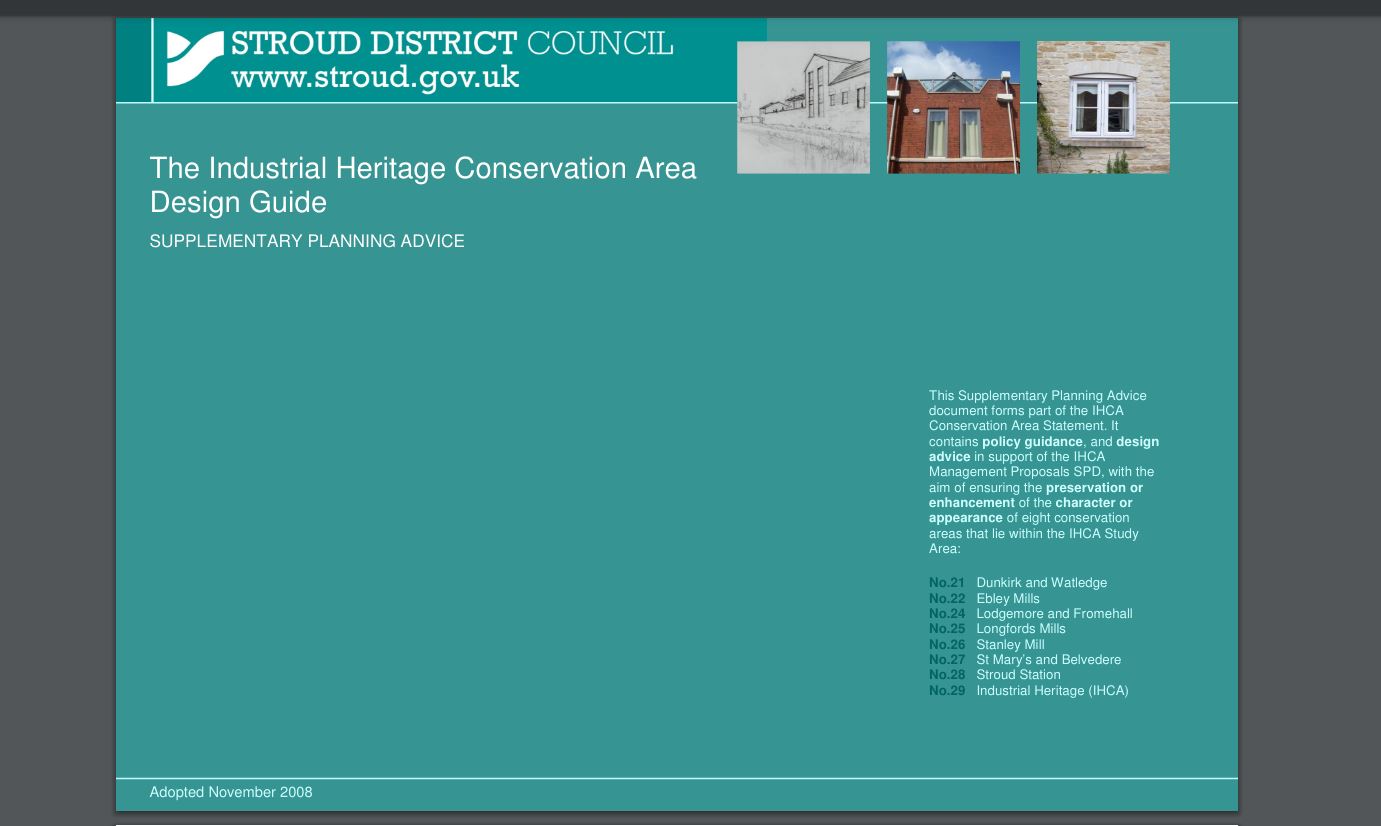1381x826 pixels.
Task: Select No.21 Dunkirk and Watledge entry
Action: click(1040, 583)
